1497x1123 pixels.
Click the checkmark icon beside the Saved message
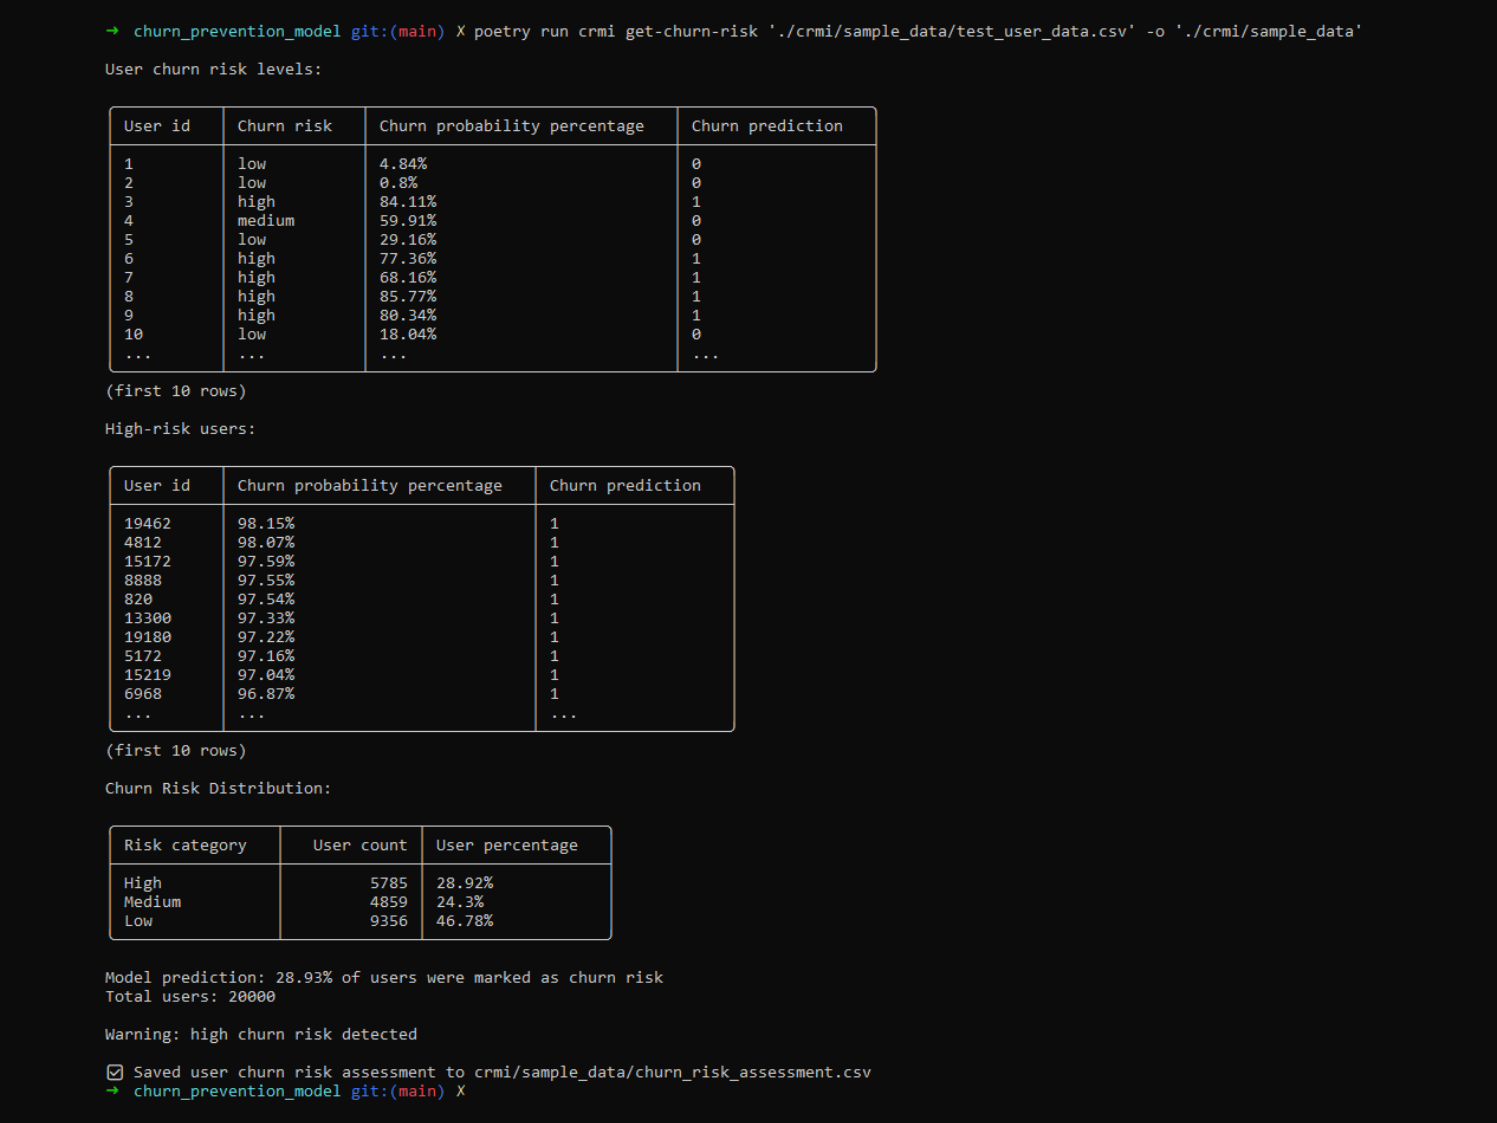point(115,1072)
